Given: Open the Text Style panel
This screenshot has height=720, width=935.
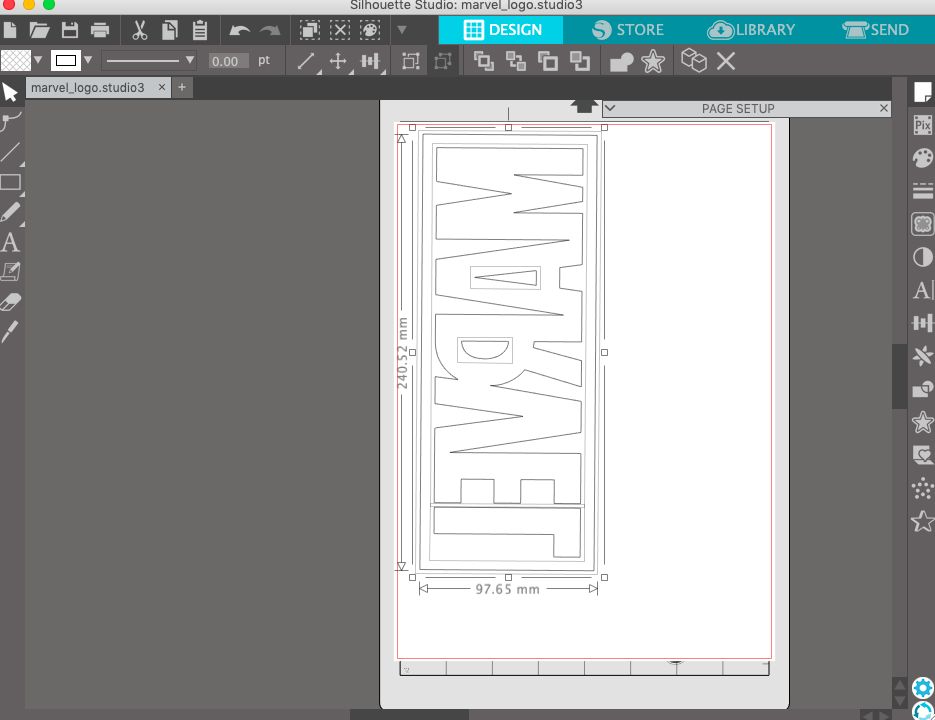Looking at the screenshot, I should click(922, 290).
